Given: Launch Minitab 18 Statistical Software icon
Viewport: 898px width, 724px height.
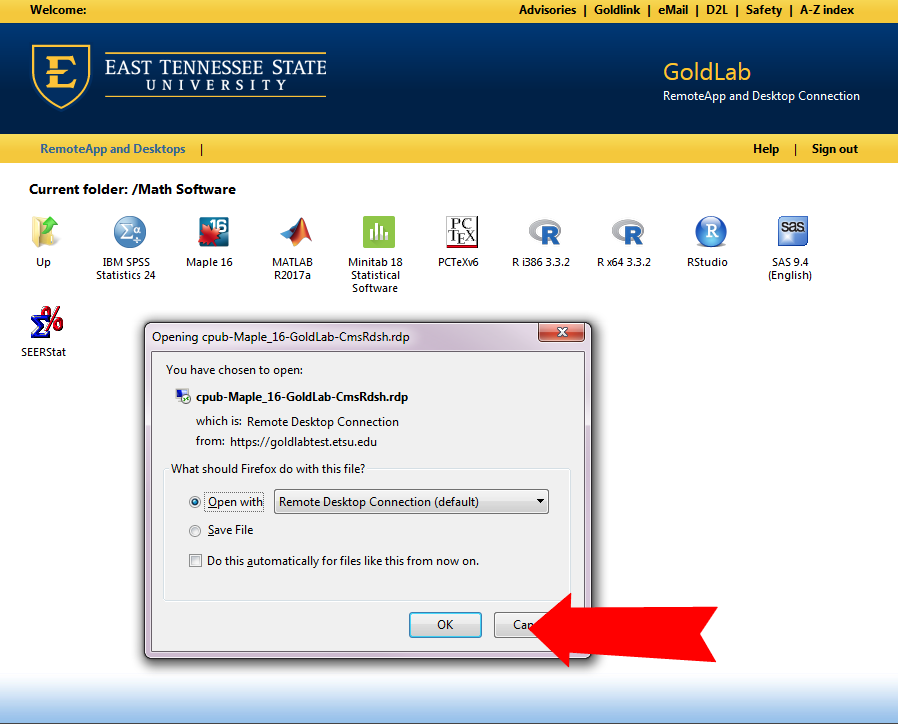Looking at the screenshot, I should tap(378, 233).
